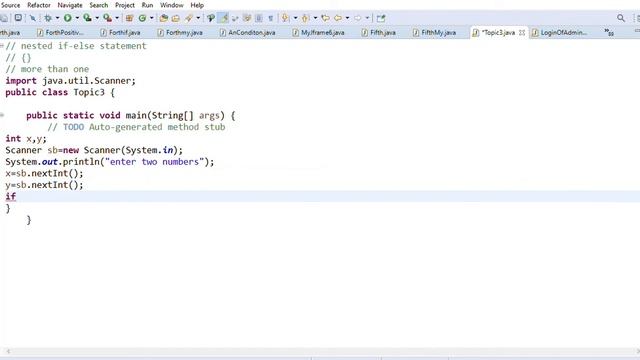Click the Forward navigation arrow icon
The width and height of the screenshot is (640, 360).
click(x=358, y=18)
